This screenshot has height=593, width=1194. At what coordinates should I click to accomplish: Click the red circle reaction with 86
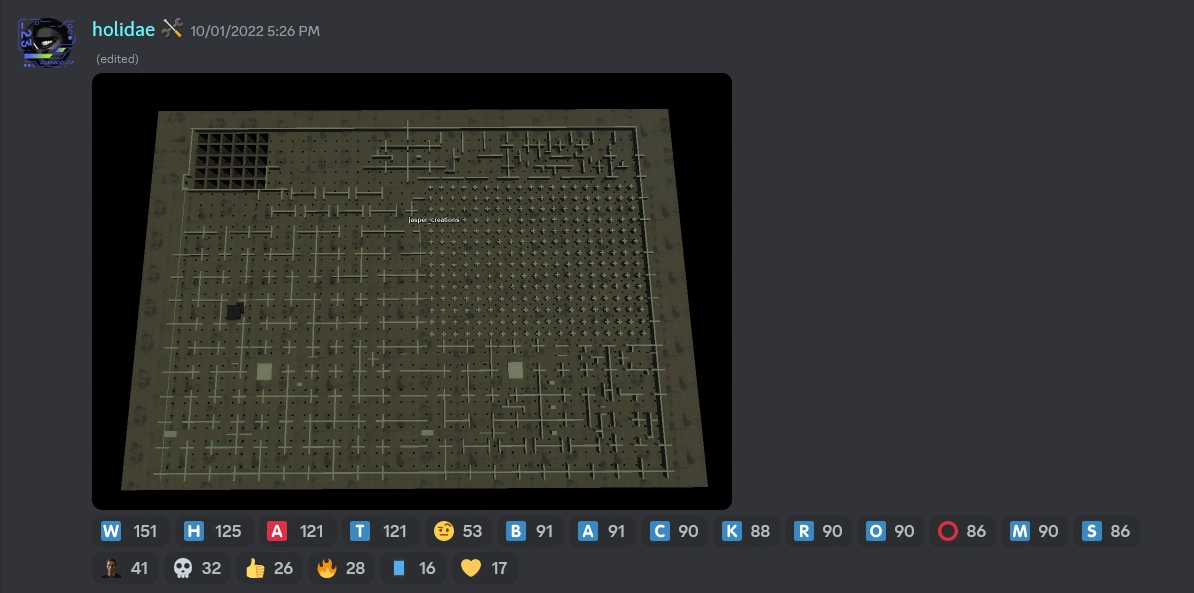[962, 531]
